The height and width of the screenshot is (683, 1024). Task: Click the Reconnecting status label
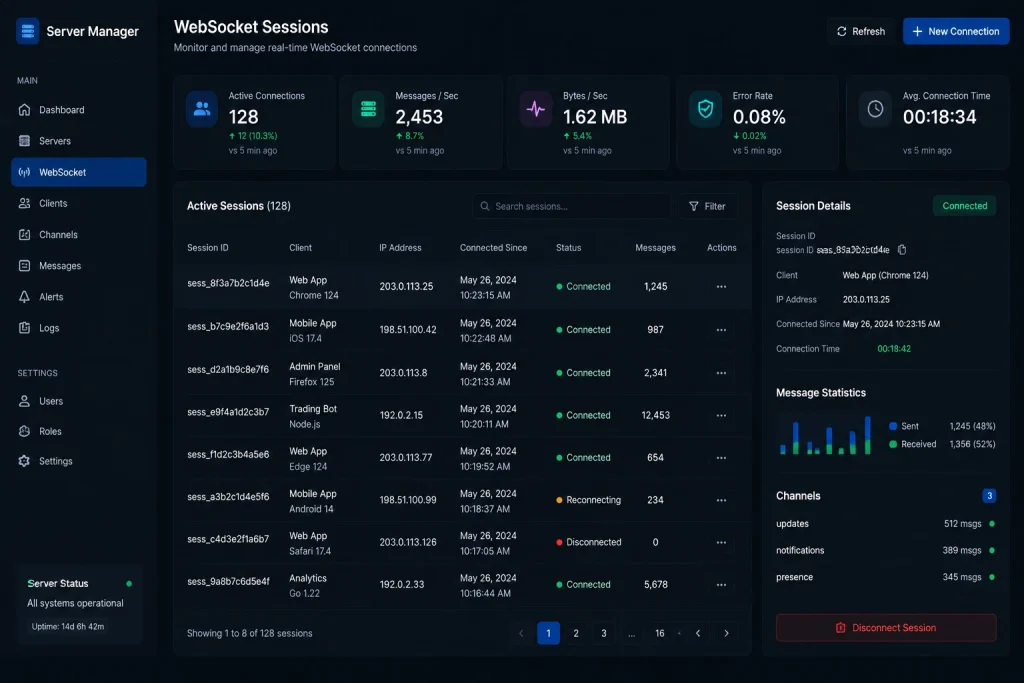tap(593, 500)
